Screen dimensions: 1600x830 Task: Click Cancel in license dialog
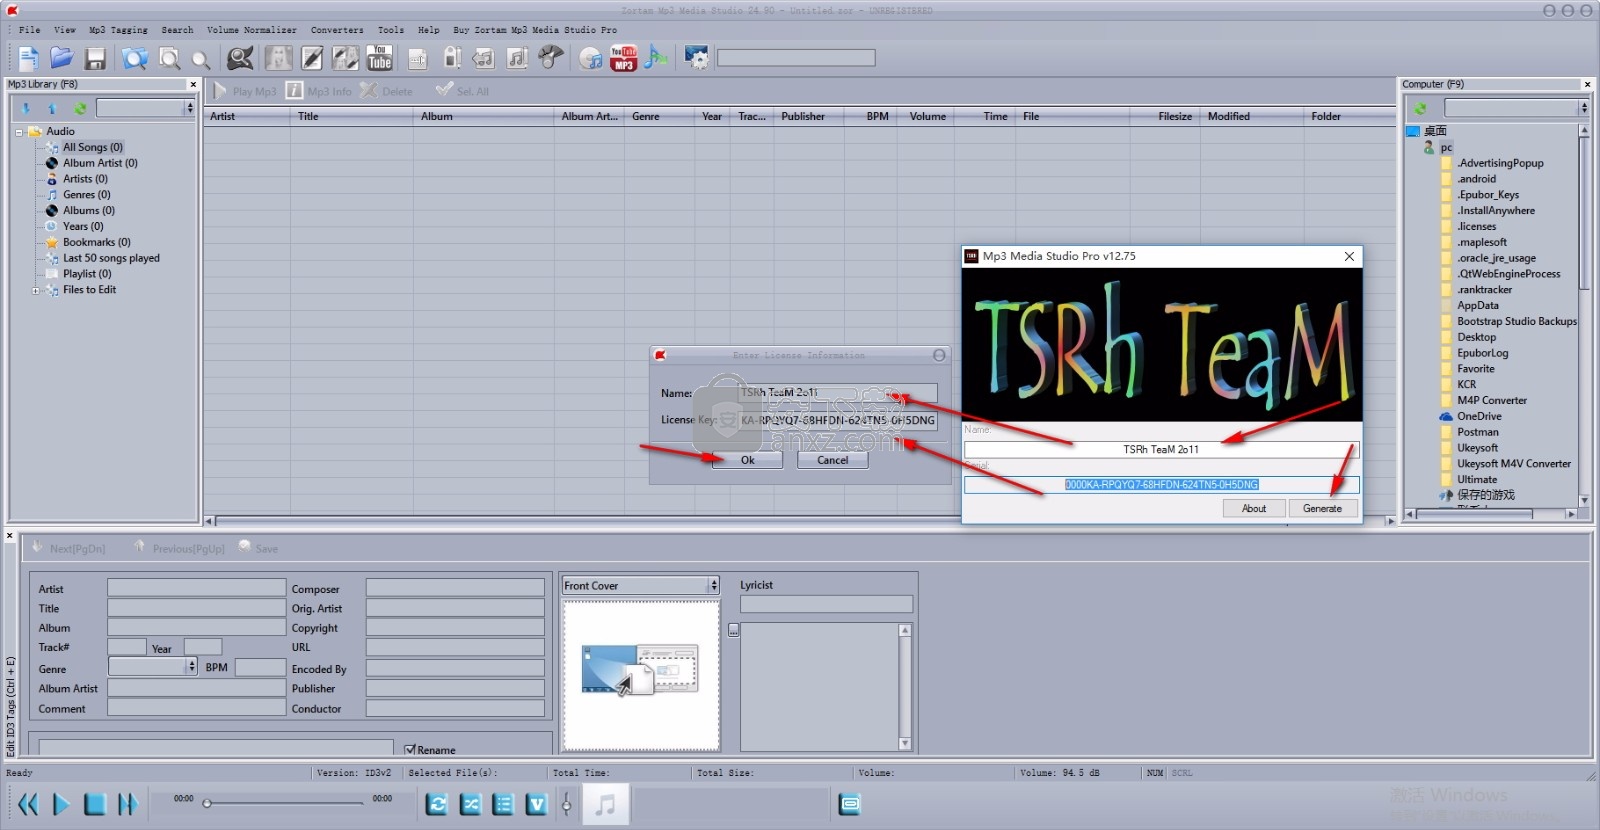[833, 460]
